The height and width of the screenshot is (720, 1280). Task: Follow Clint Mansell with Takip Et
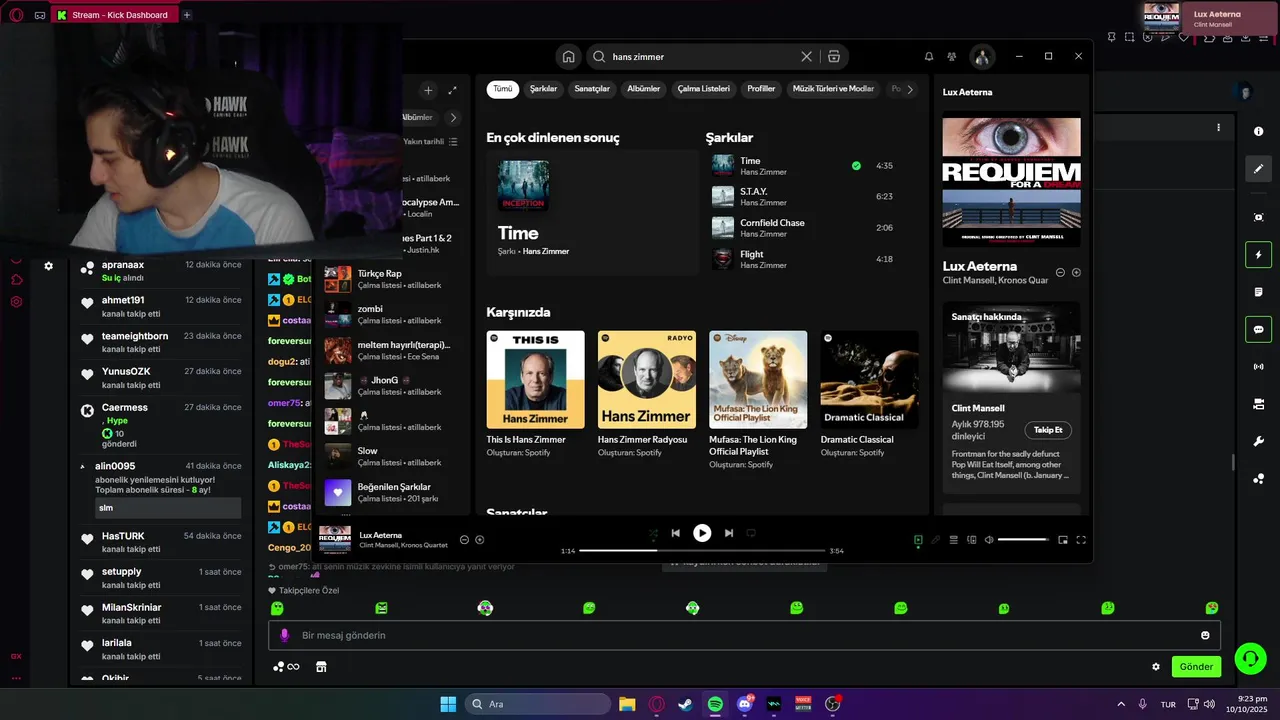(x=1048, y=430)
